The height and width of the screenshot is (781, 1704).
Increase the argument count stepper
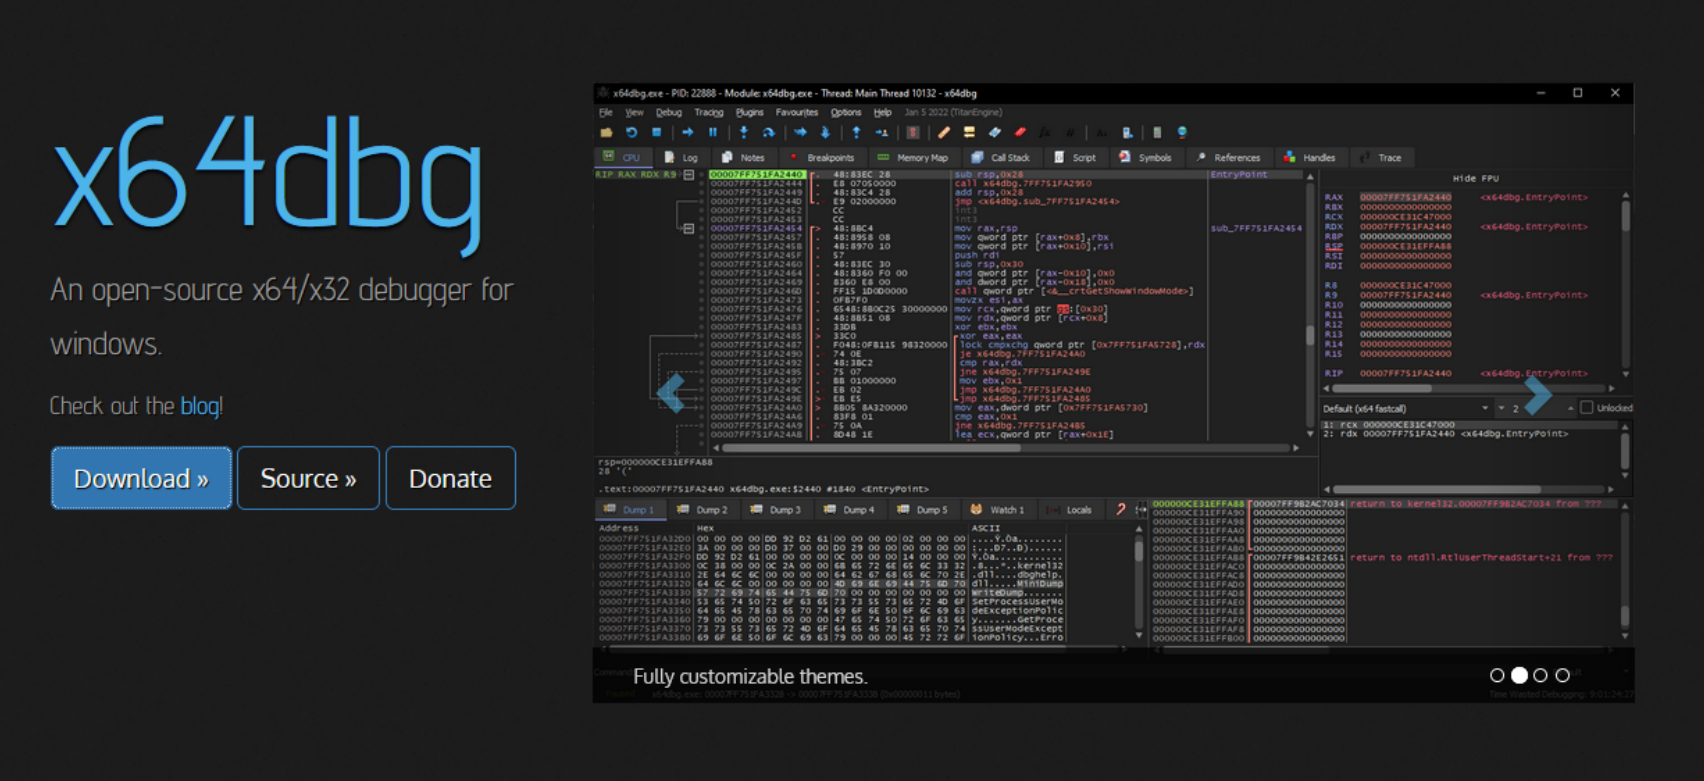1571,408
